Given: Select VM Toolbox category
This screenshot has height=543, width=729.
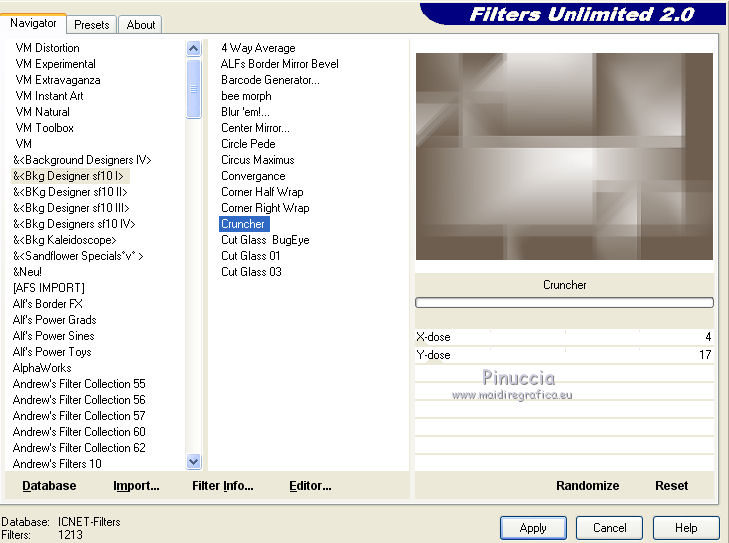Looking at the screenshot, I should coord(44,128).
